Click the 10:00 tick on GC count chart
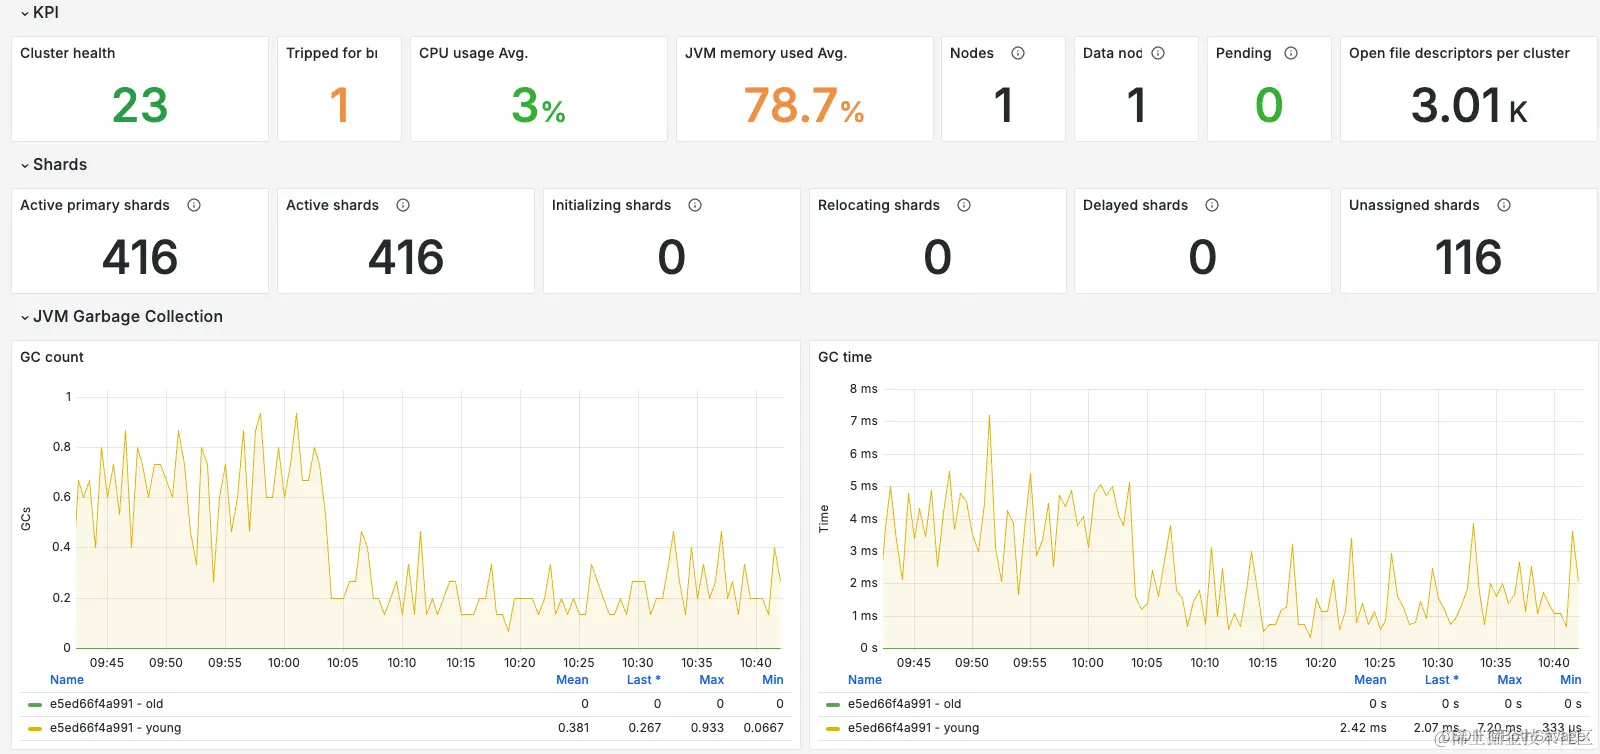The height and width of the screenshot is (754, 1600). click(x=284, y=663)
